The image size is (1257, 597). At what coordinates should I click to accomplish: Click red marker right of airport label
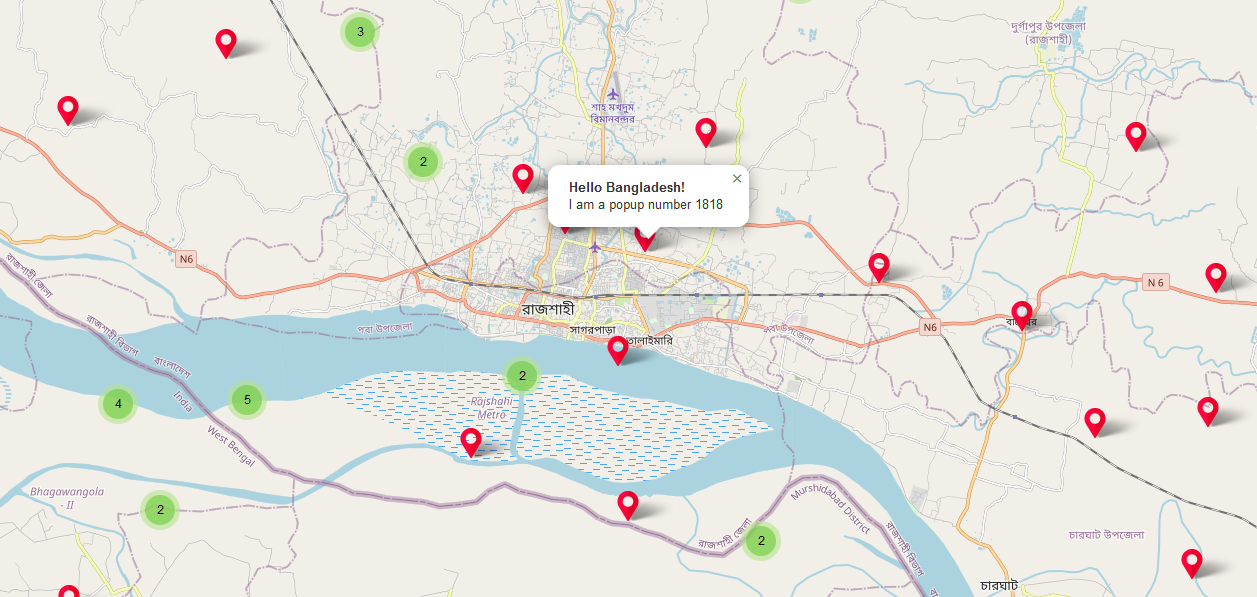[706, 132]
